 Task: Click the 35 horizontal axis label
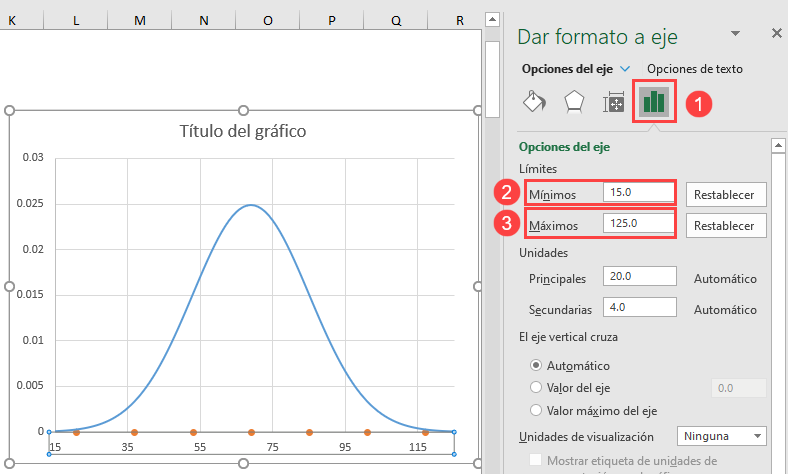[x=127, y=447]
